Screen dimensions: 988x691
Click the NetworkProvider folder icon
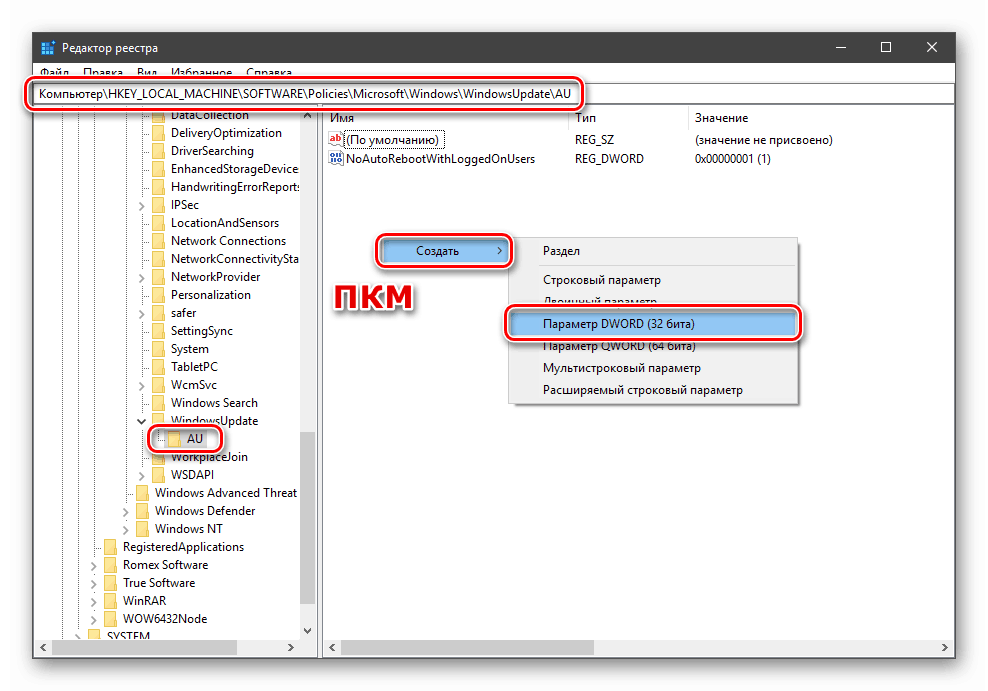(159, 277)
